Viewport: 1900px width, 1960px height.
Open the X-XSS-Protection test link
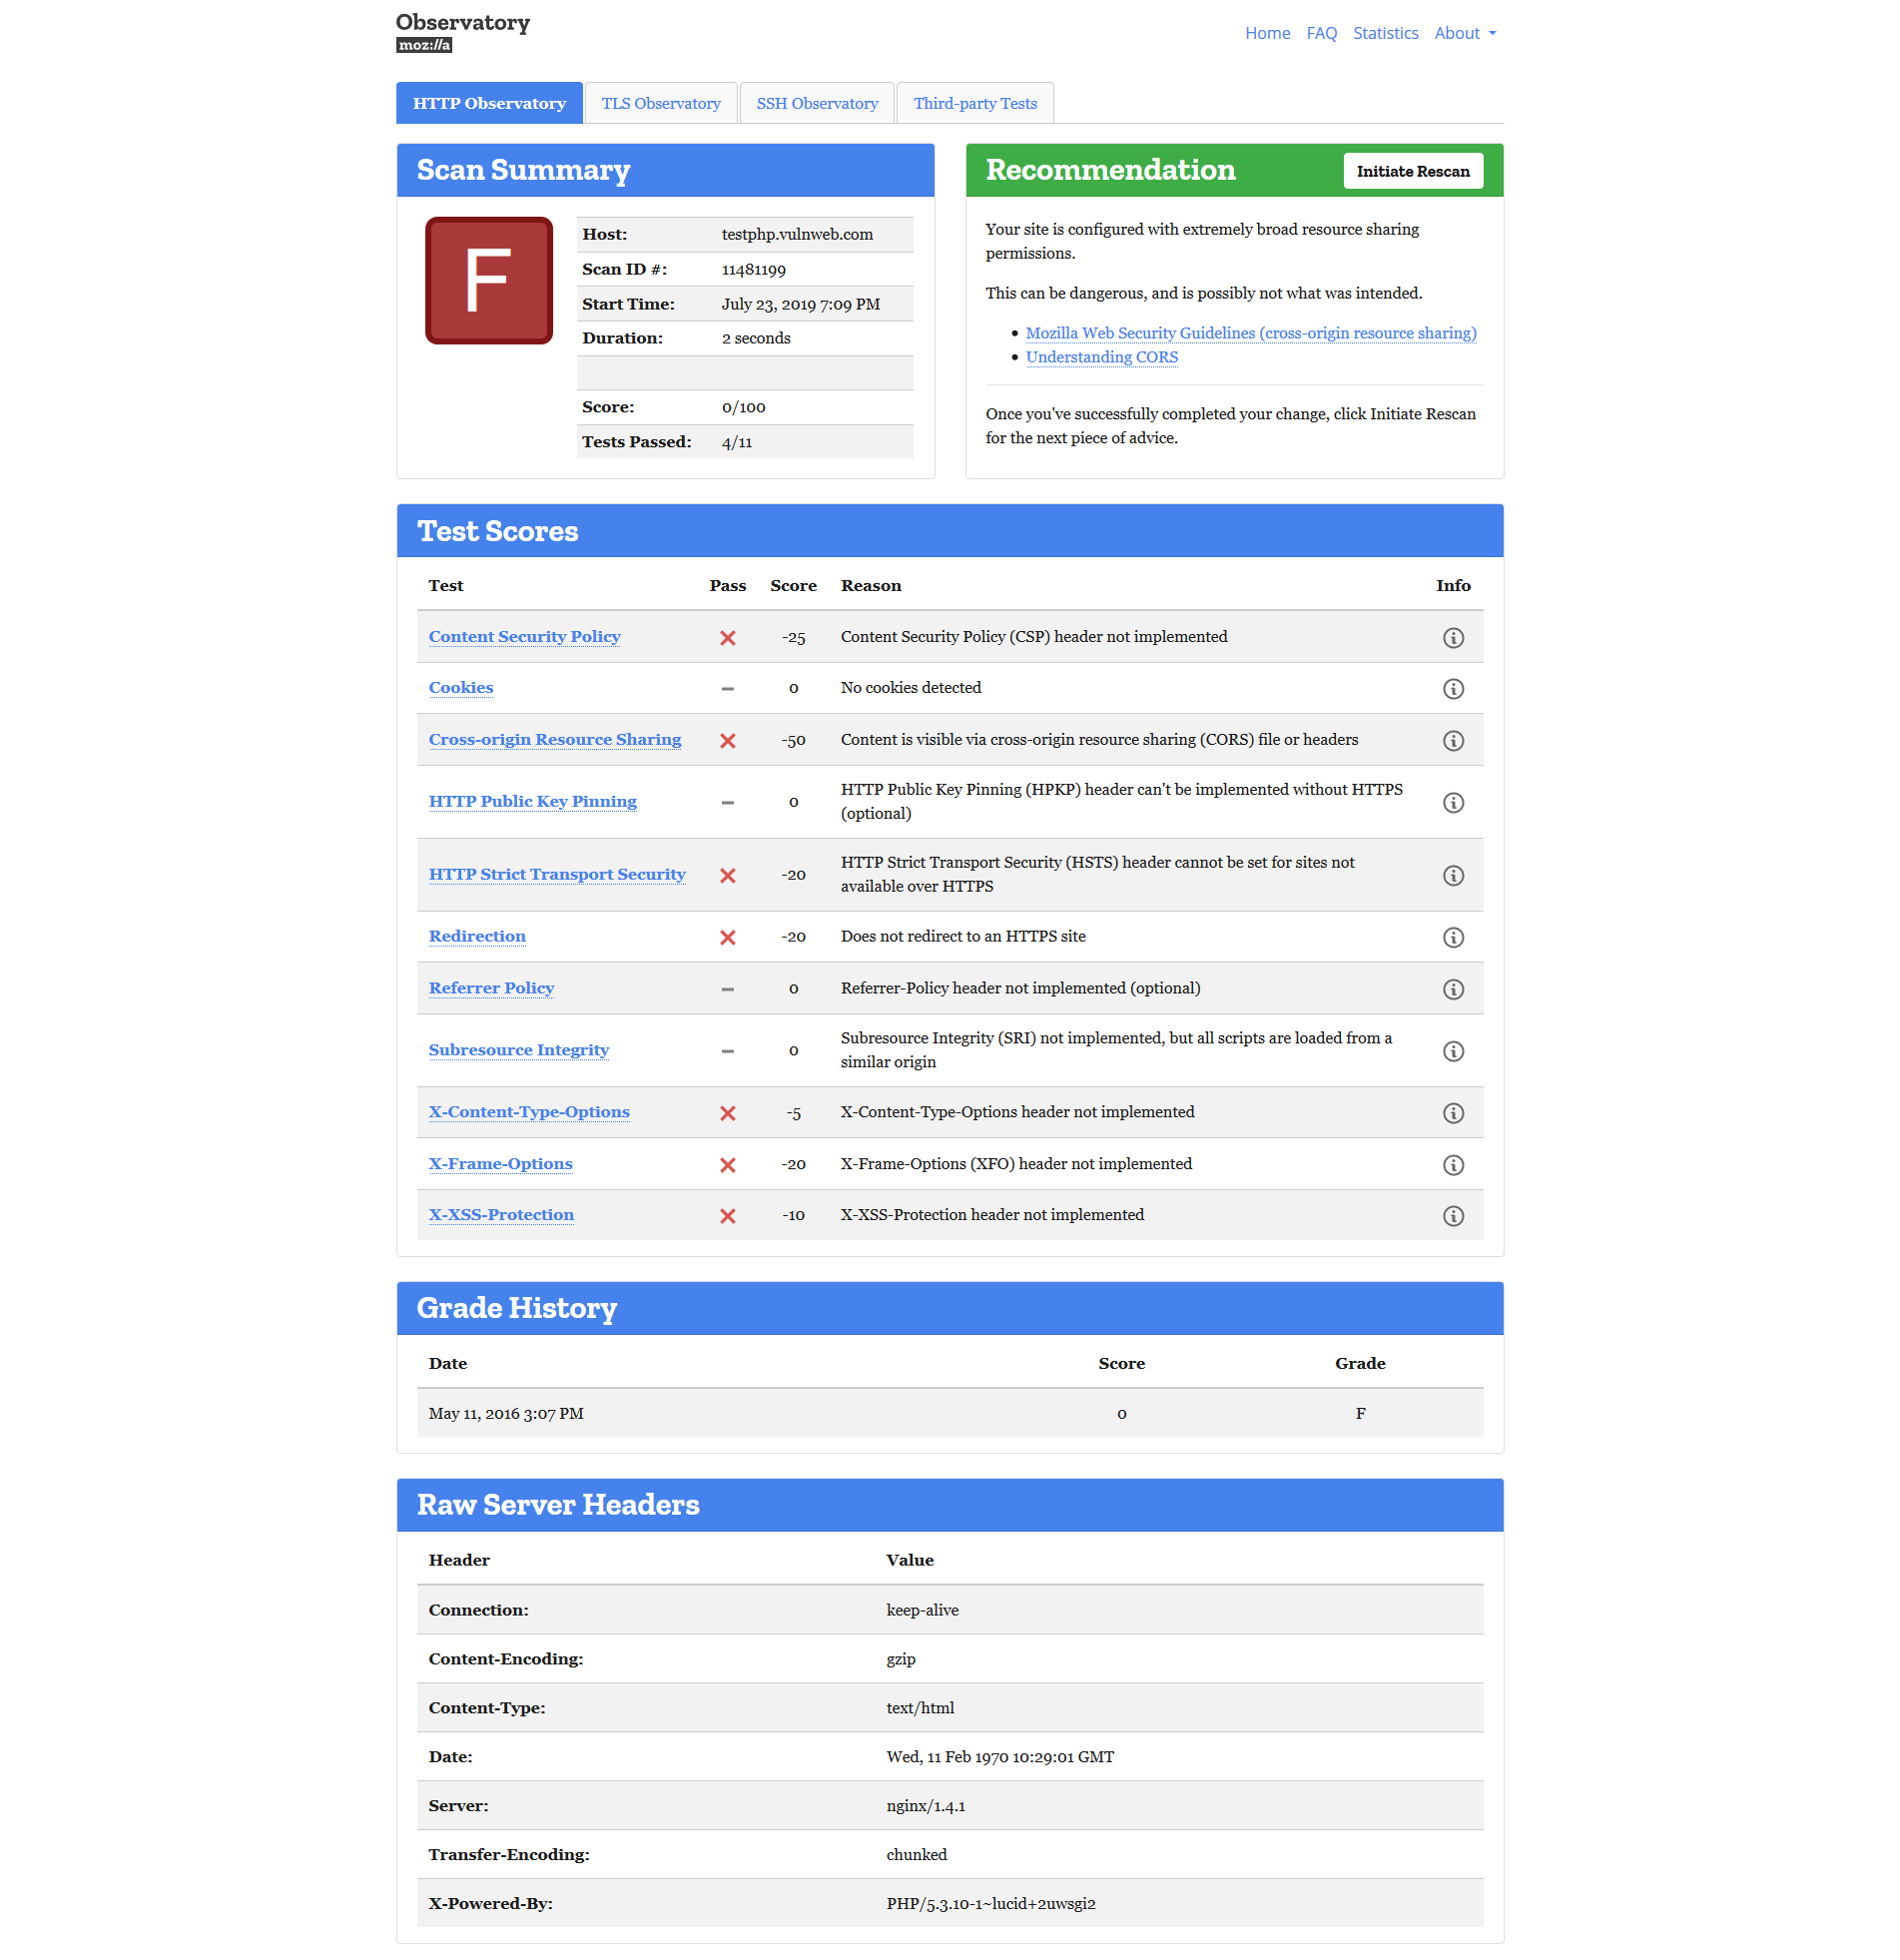point(501,1216)
